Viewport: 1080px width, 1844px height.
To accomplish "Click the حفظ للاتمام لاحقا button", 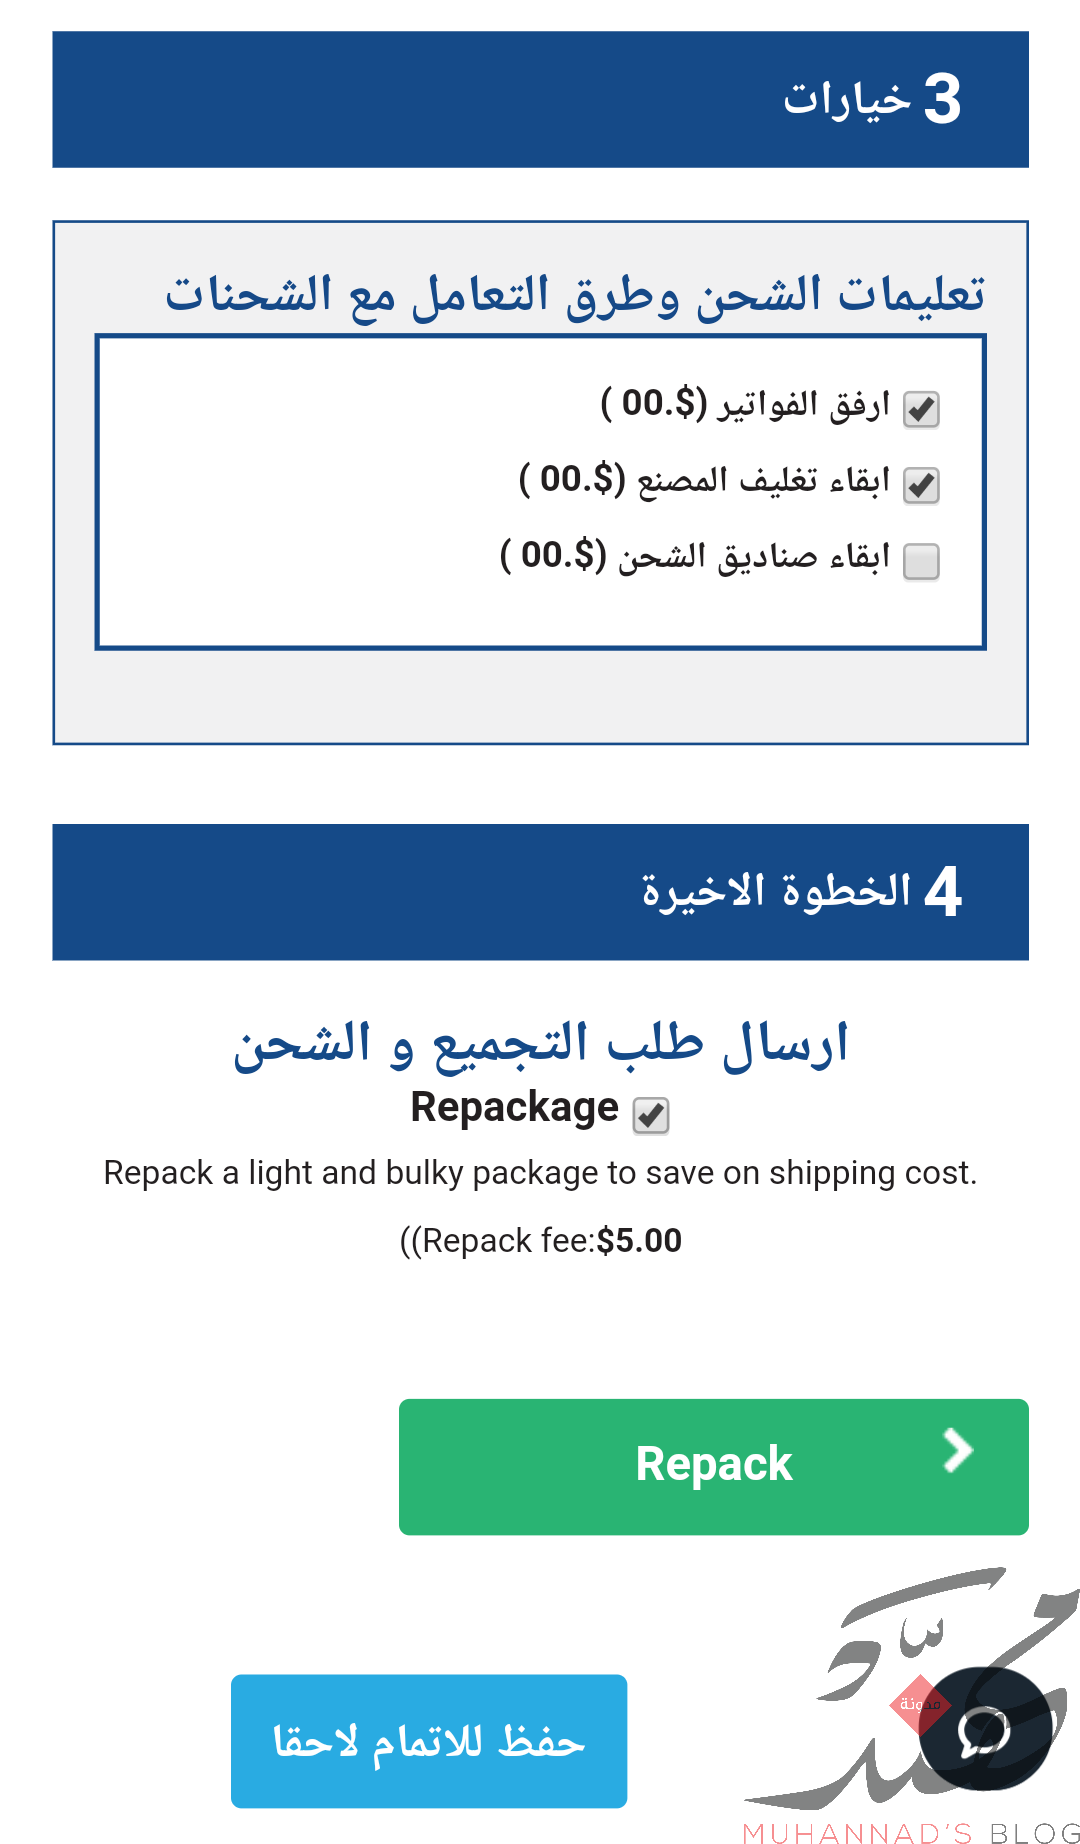I will [x=429, y=1741].
